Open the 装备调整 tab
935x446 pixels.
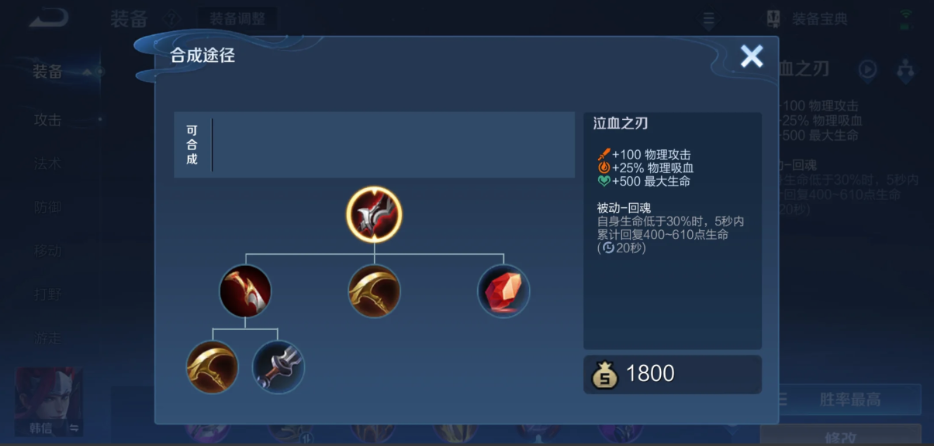237,18
